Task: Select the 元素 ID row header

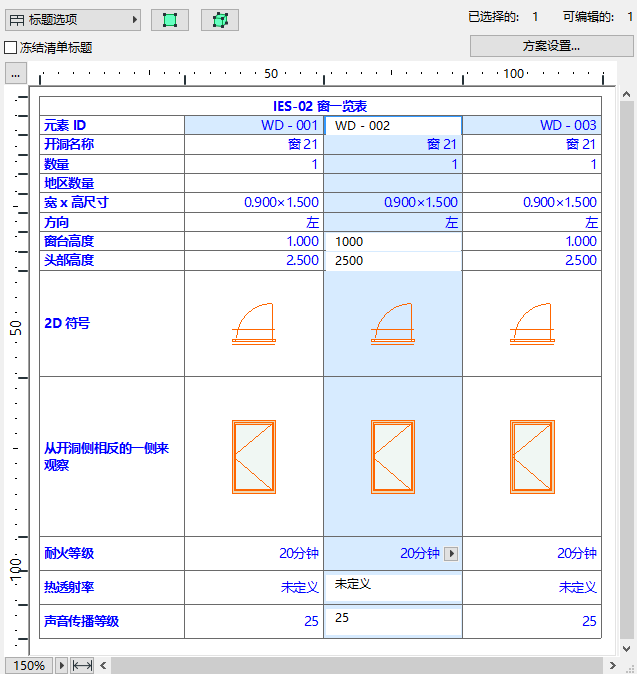Action: [x=112, y=125]
